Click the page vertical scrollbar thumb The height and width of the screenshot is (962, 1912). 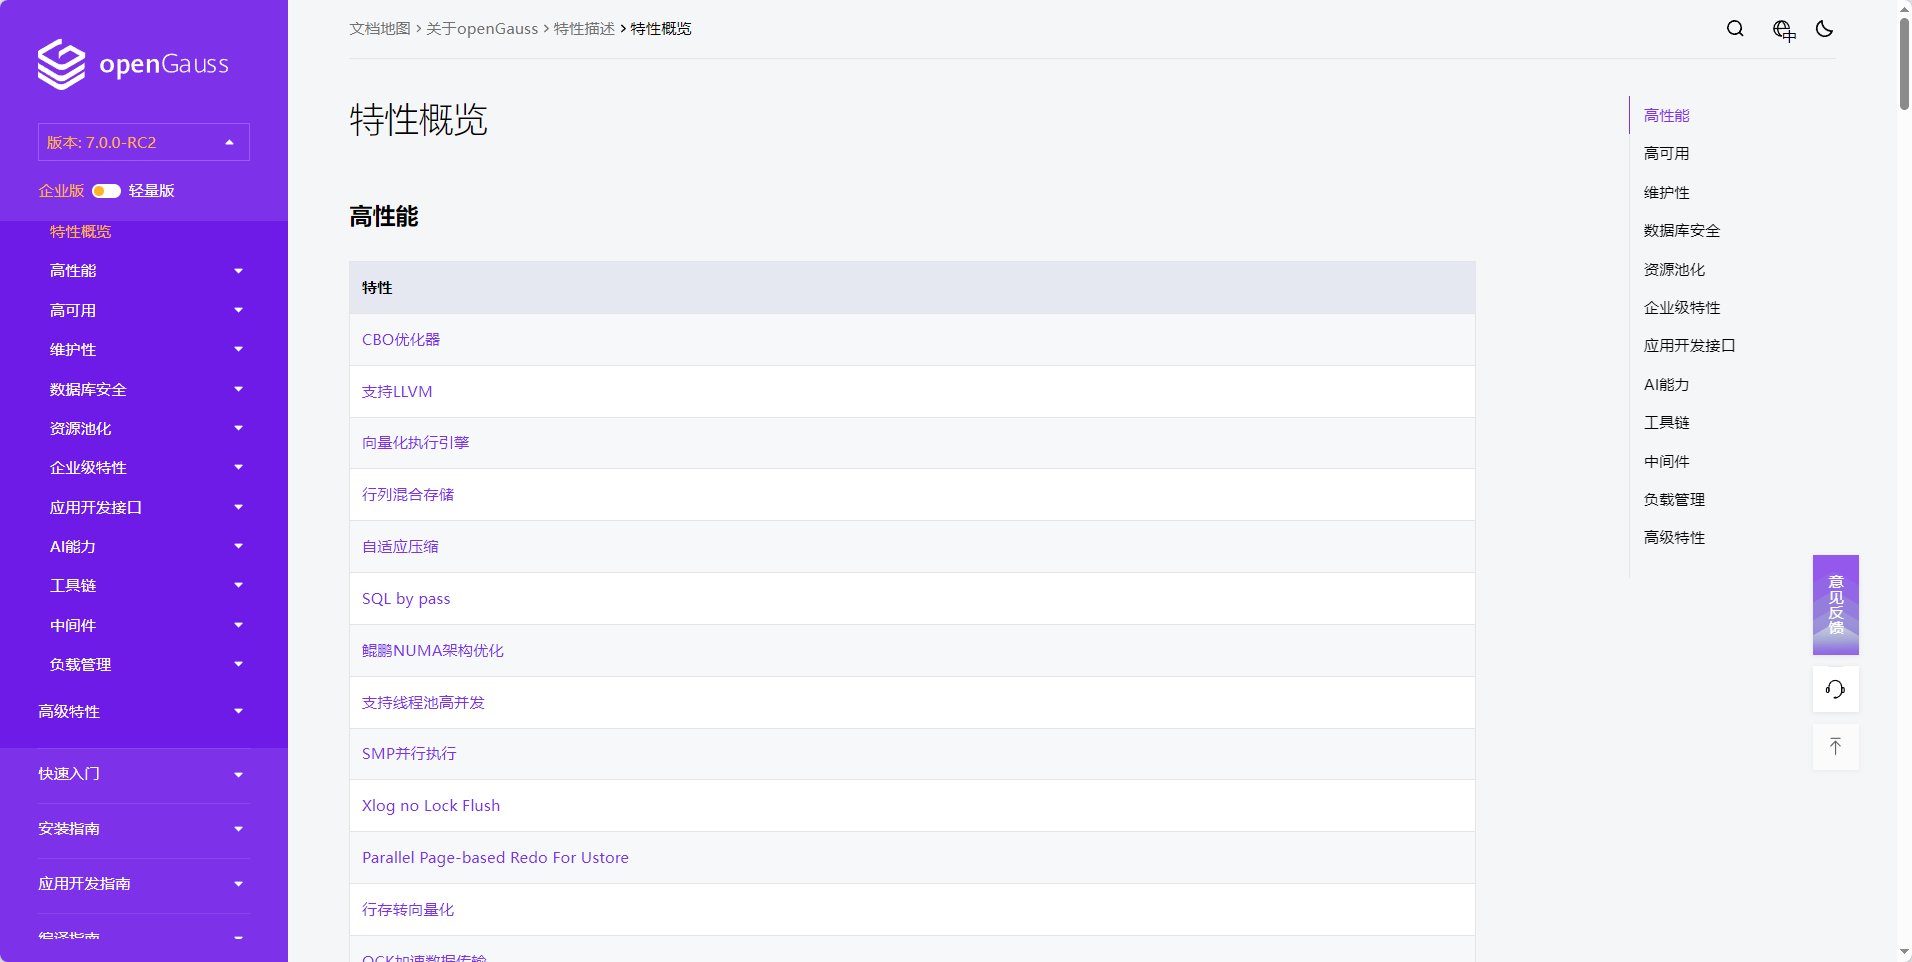[1904, 63]
